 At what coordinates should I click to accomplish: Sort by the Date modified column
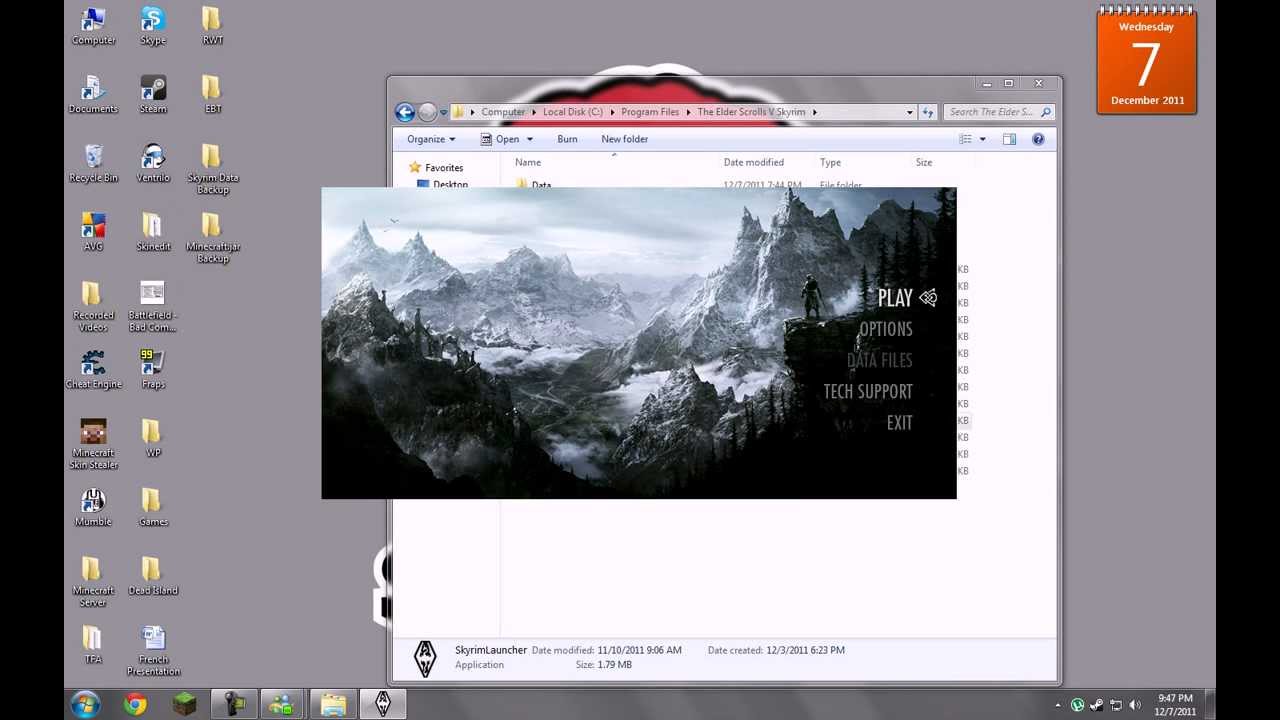(754, 162)
